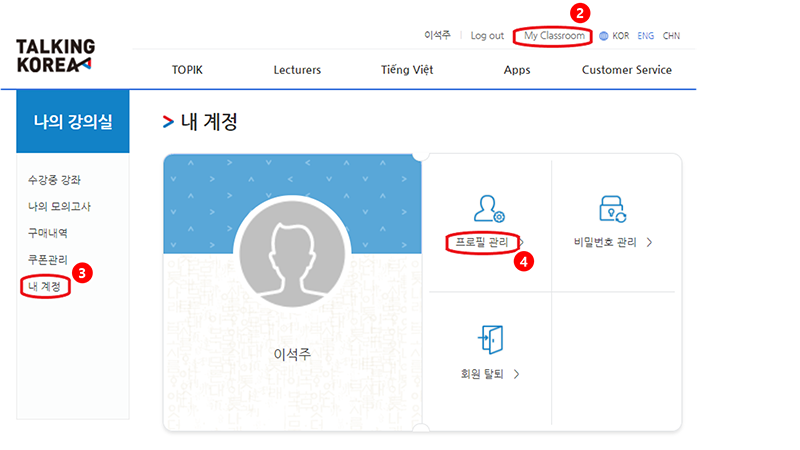
Task: Click the password management lock icon
Action: [x=612, y=209]
